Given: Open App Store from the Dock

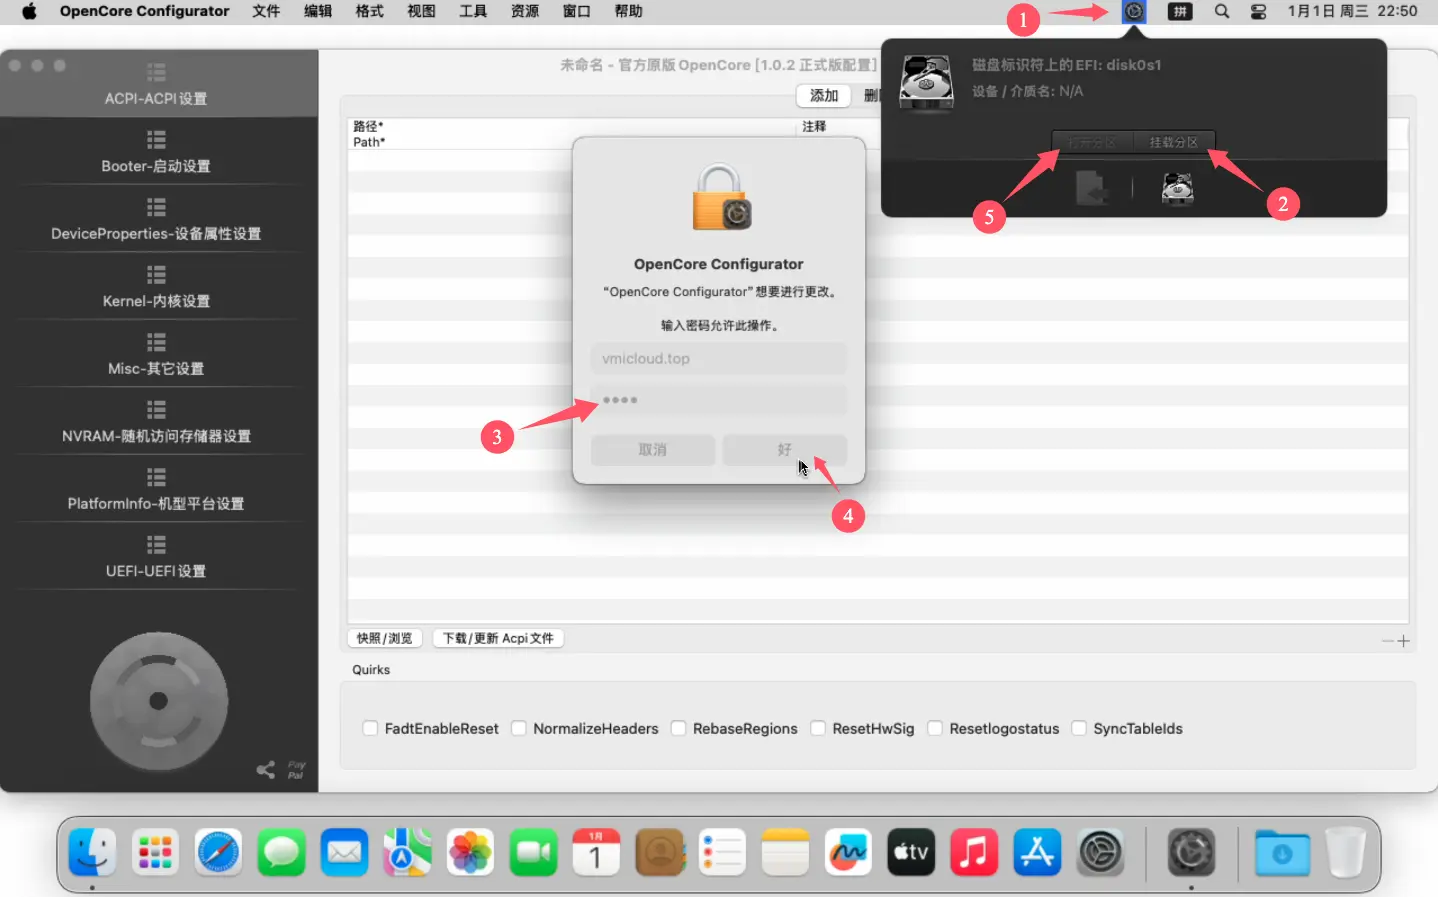Looking at the screenshot, I should tap(1037, 852).
